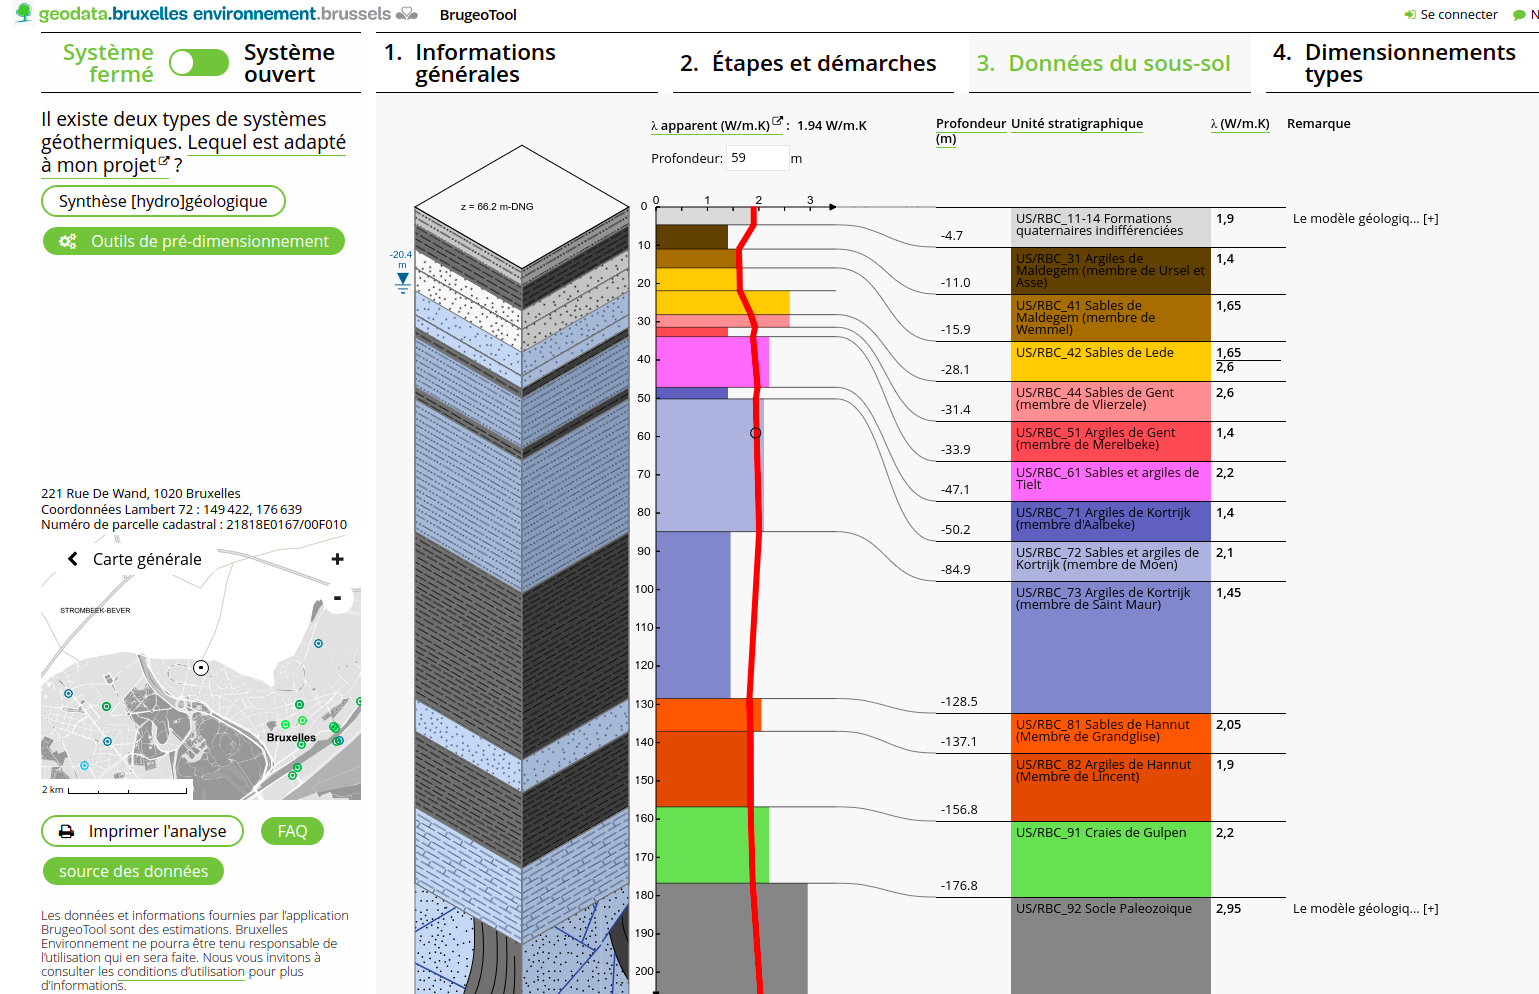1539x994 pixels.
Task: Click Se connecter login link
Action: pos(1459,14)
